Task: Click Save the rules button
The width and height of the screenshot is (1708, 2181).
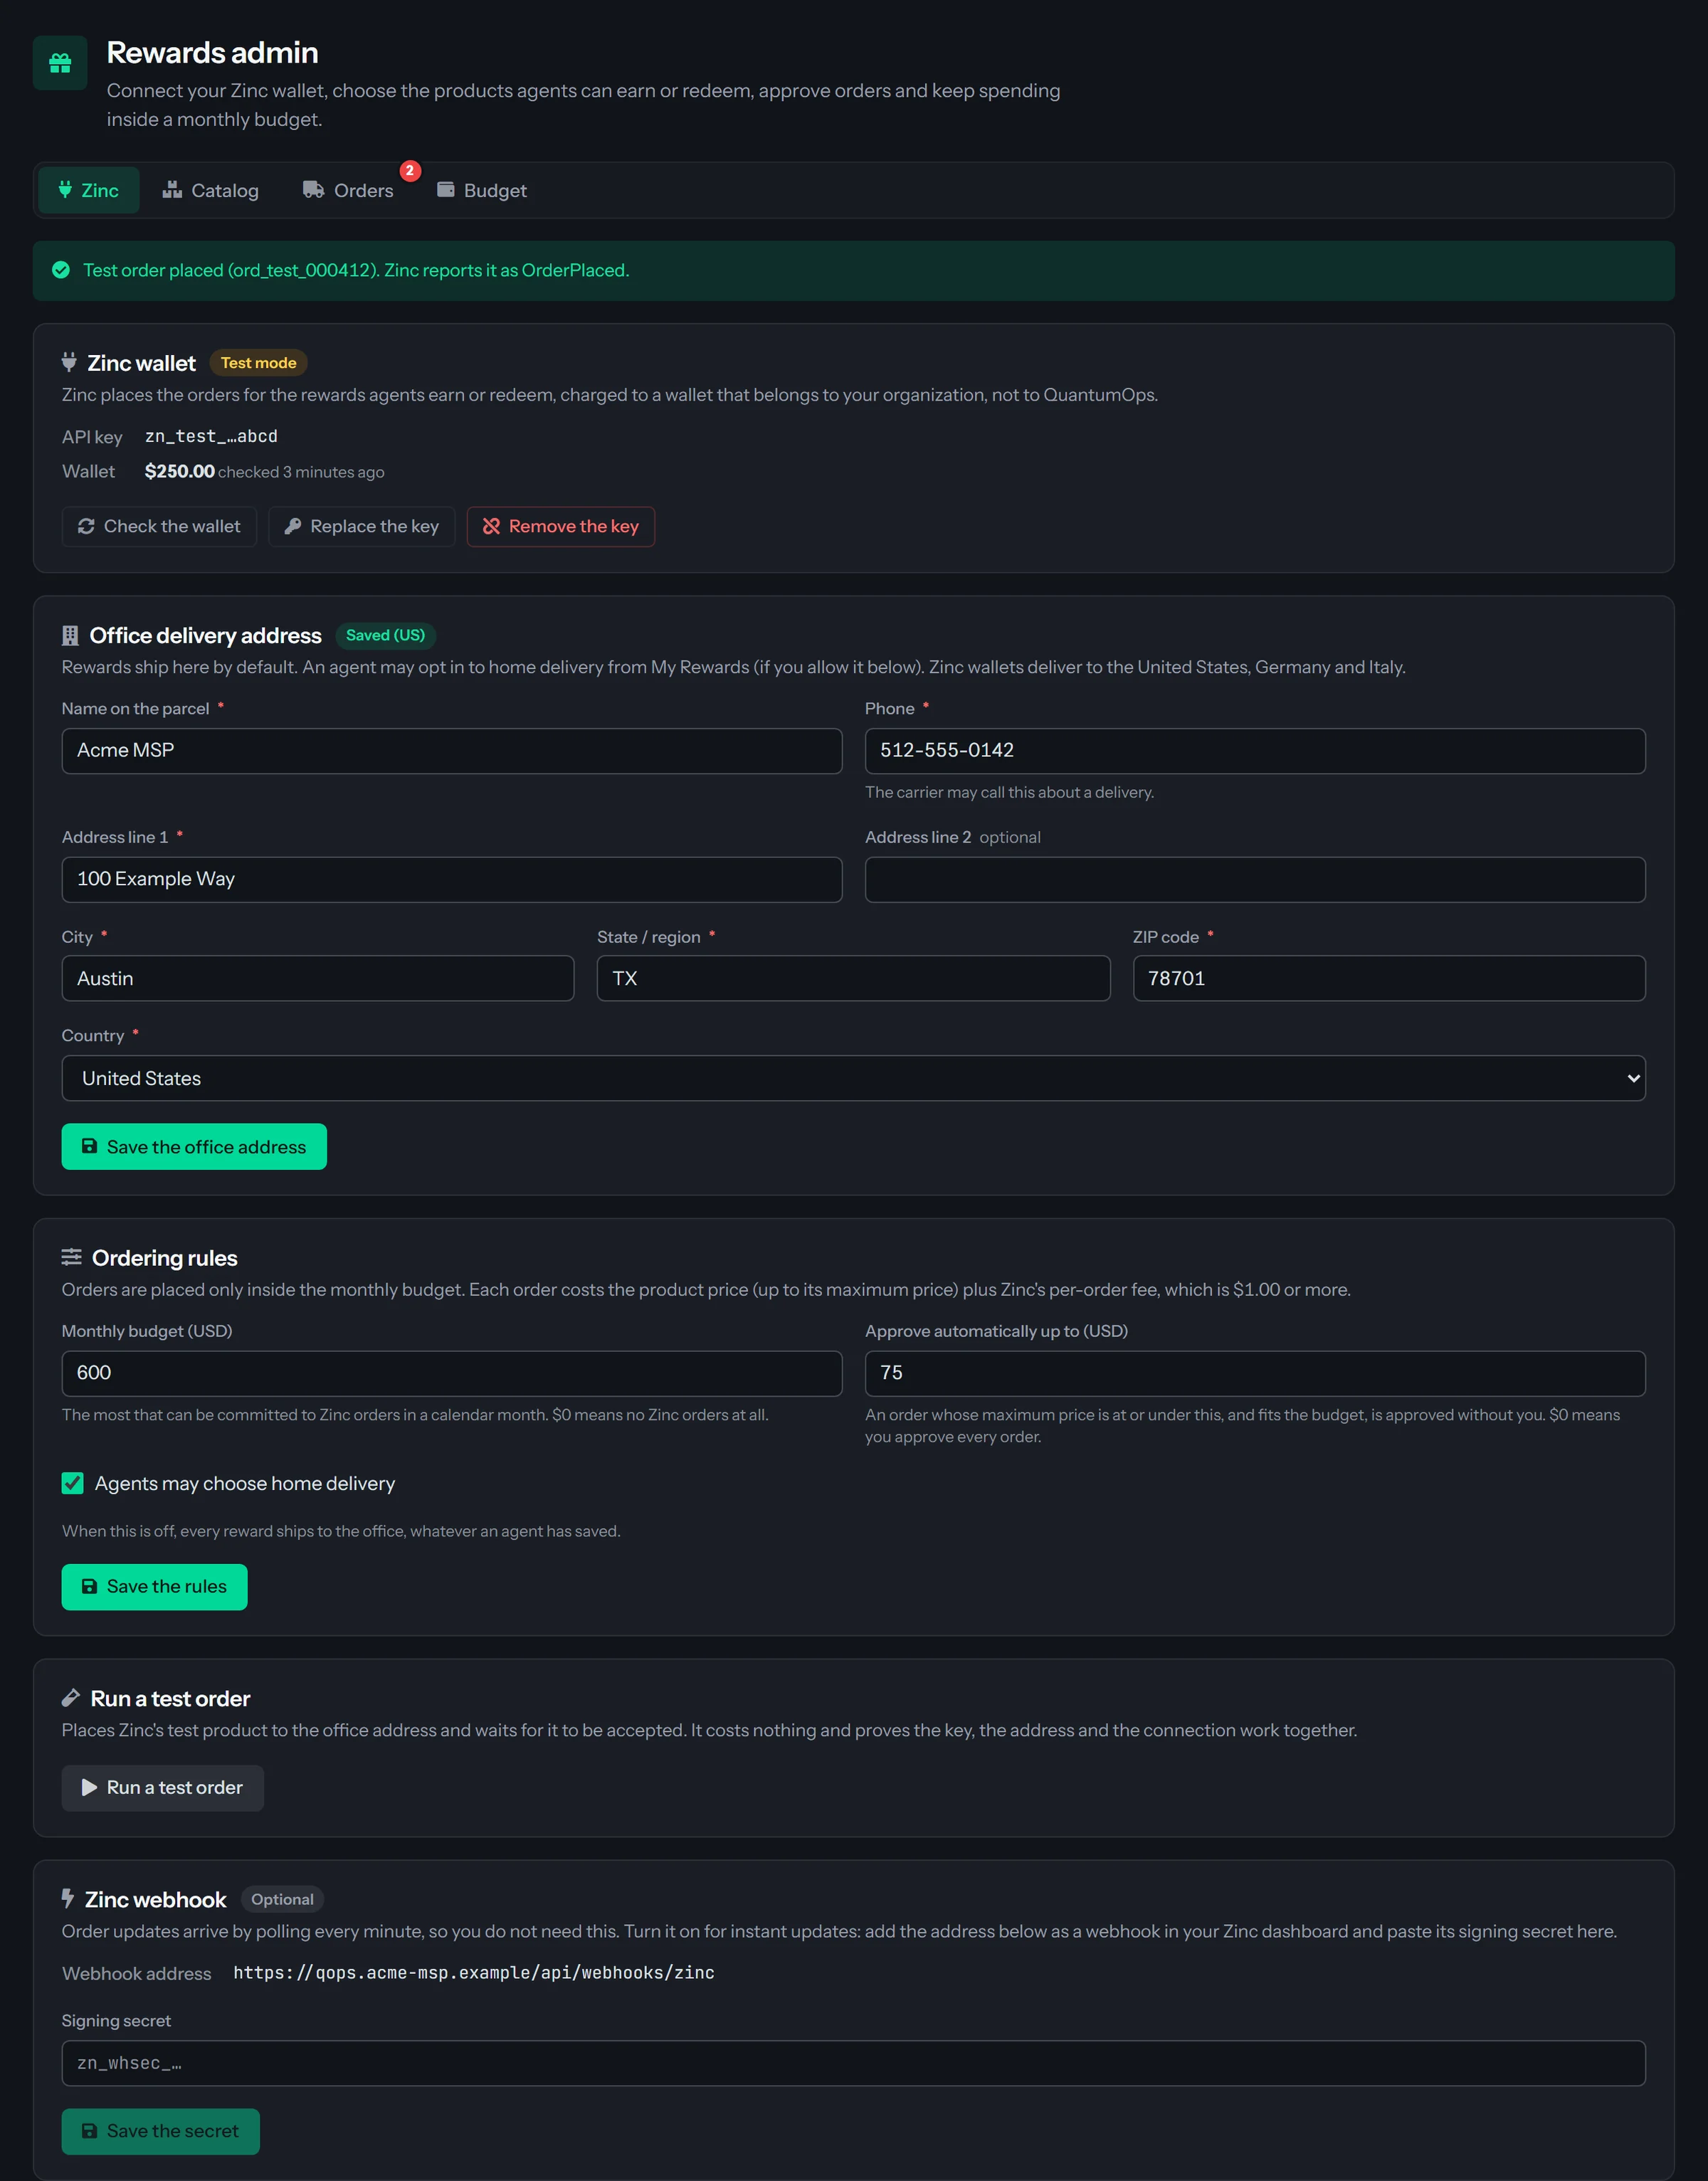Action: [155, 1587]
